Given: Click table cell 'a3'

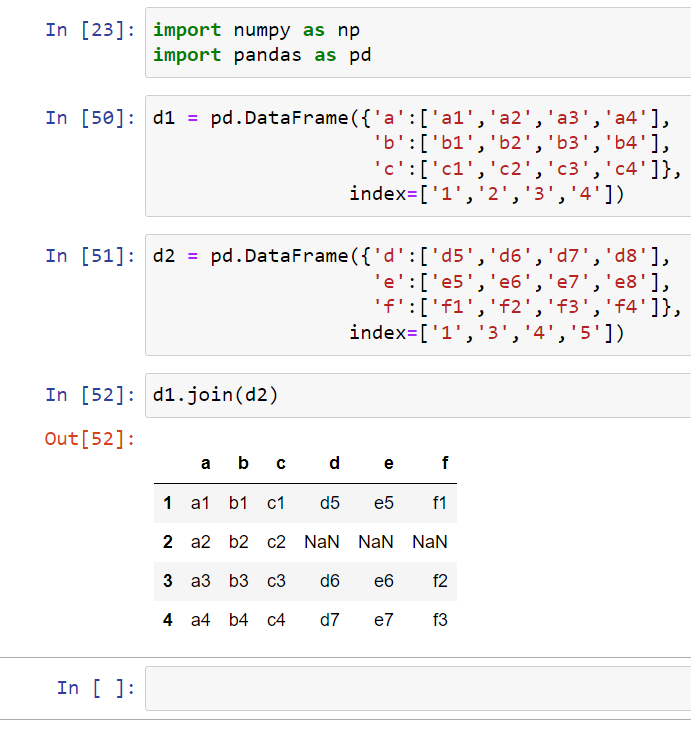Looking at the screenshot, I should click(x=200, y=581).
